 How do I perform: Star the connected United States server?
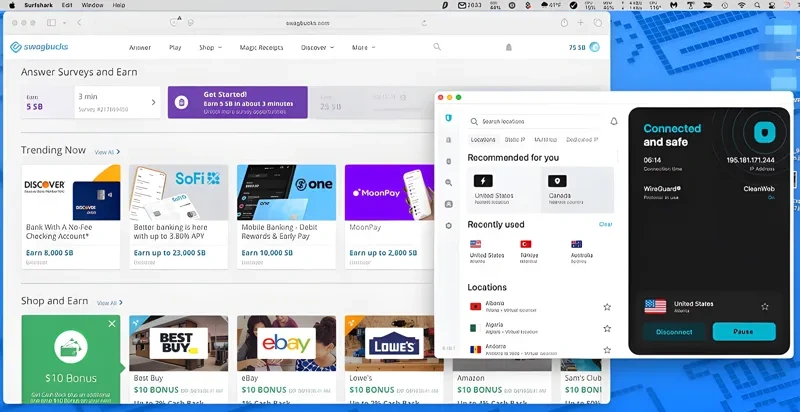point(765,306)
